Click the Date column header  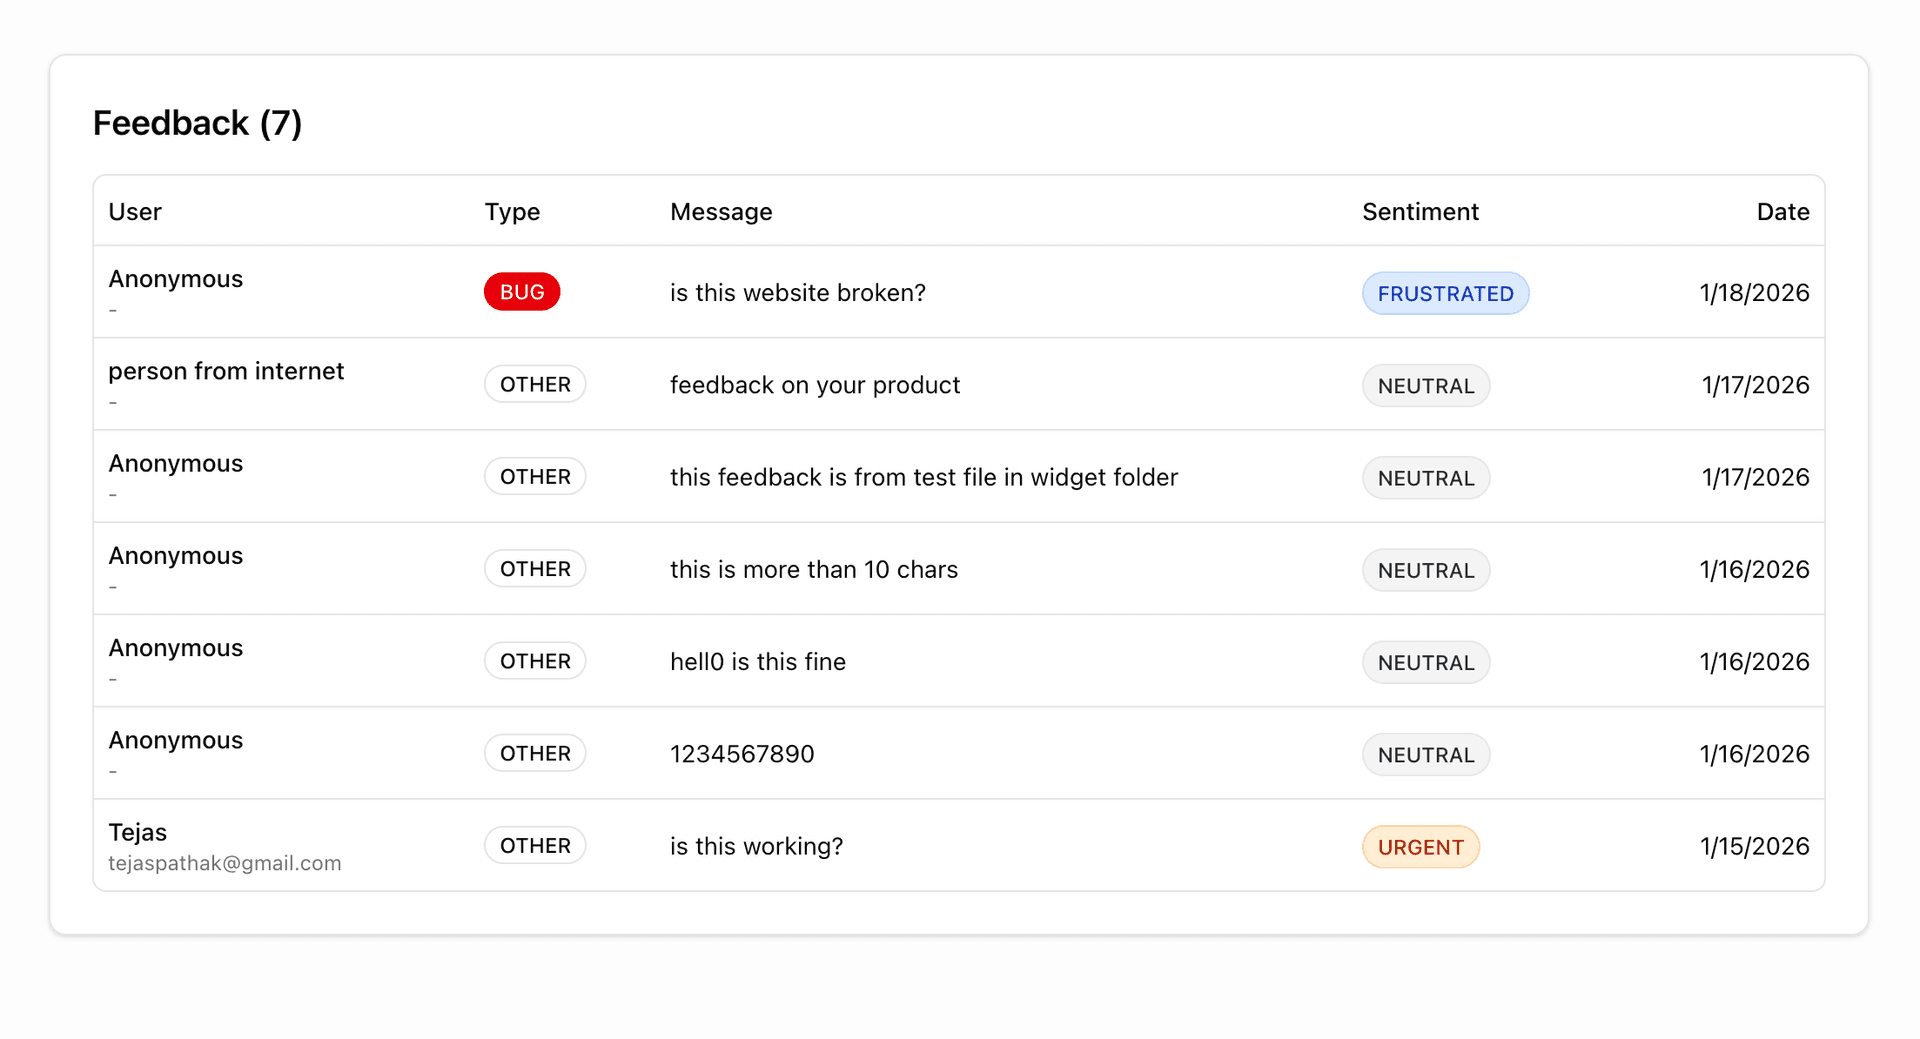pyautogui.click(x=1782, y=212)
